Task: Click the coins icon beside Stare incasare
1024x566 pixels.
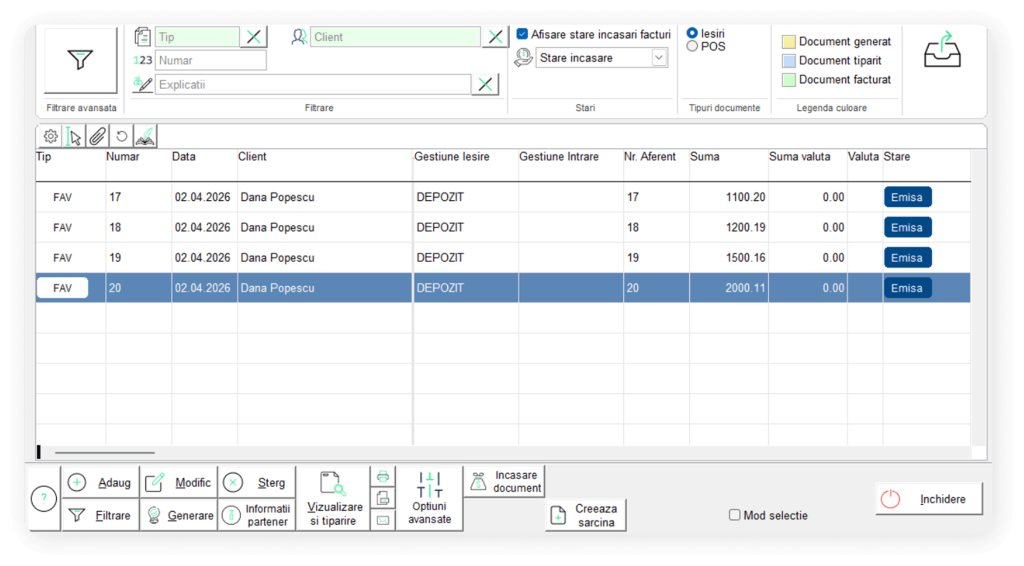Action: point(523,57)
